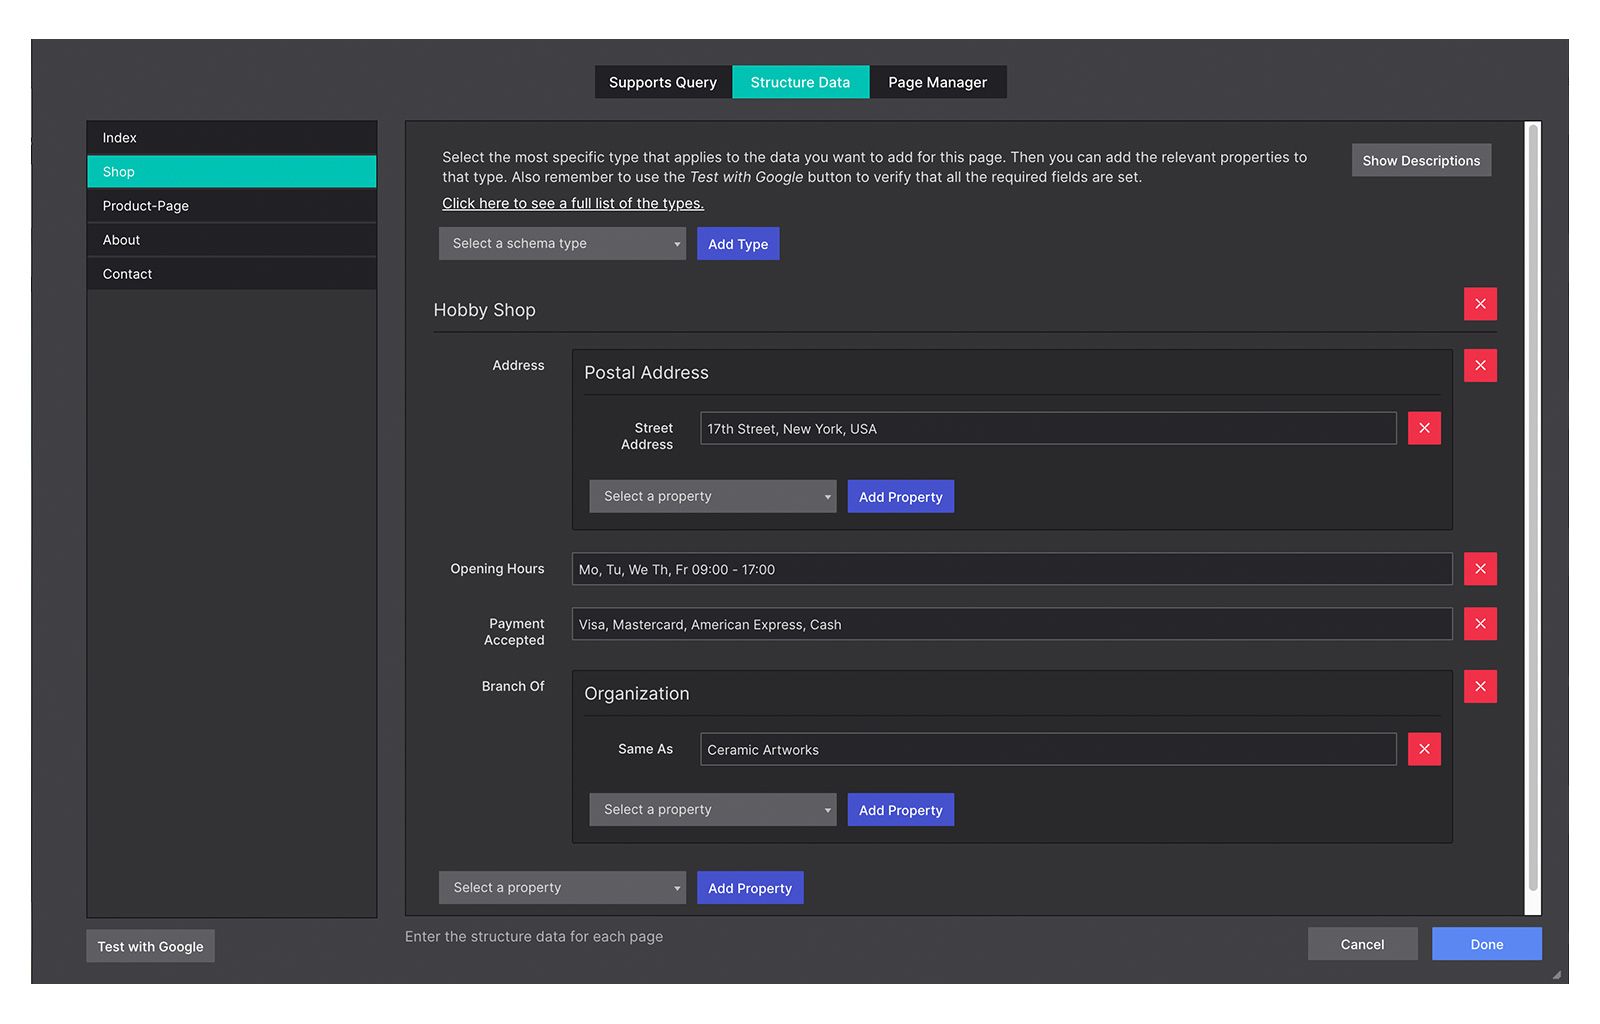Viewport: 1600px width, 1024px height.
Task: Select the Contact page in the sidebar
Action: point(231,273)
